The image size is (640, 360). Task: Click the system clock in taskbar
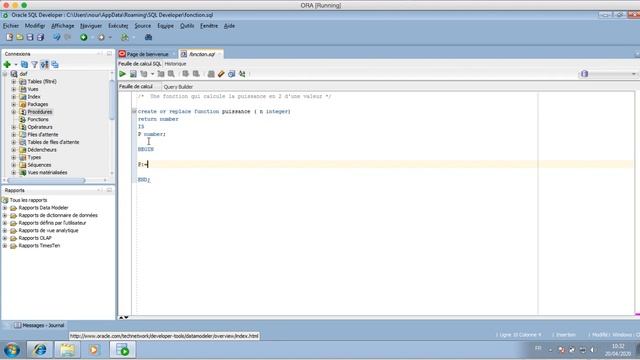click(618, 350)
